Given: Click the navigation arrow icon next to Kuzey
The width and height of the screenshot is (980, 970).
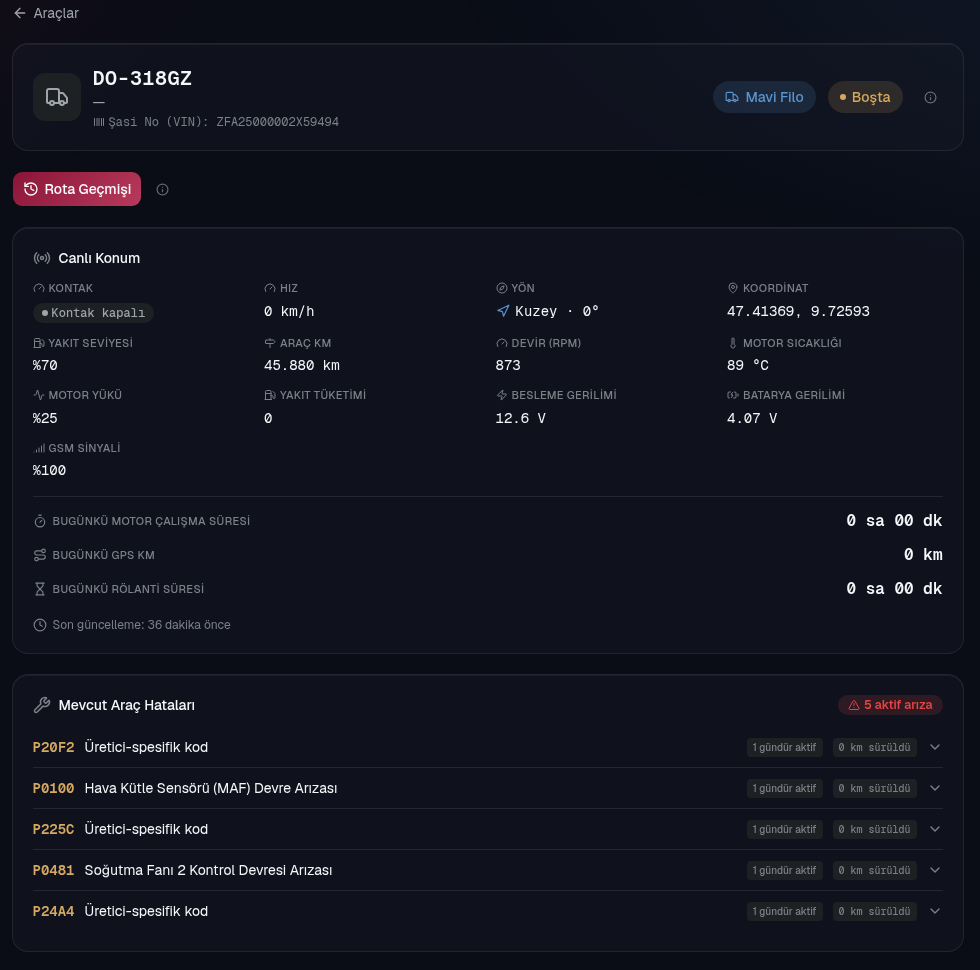Looking at the screenshot, I should click(x=503, y=311).
